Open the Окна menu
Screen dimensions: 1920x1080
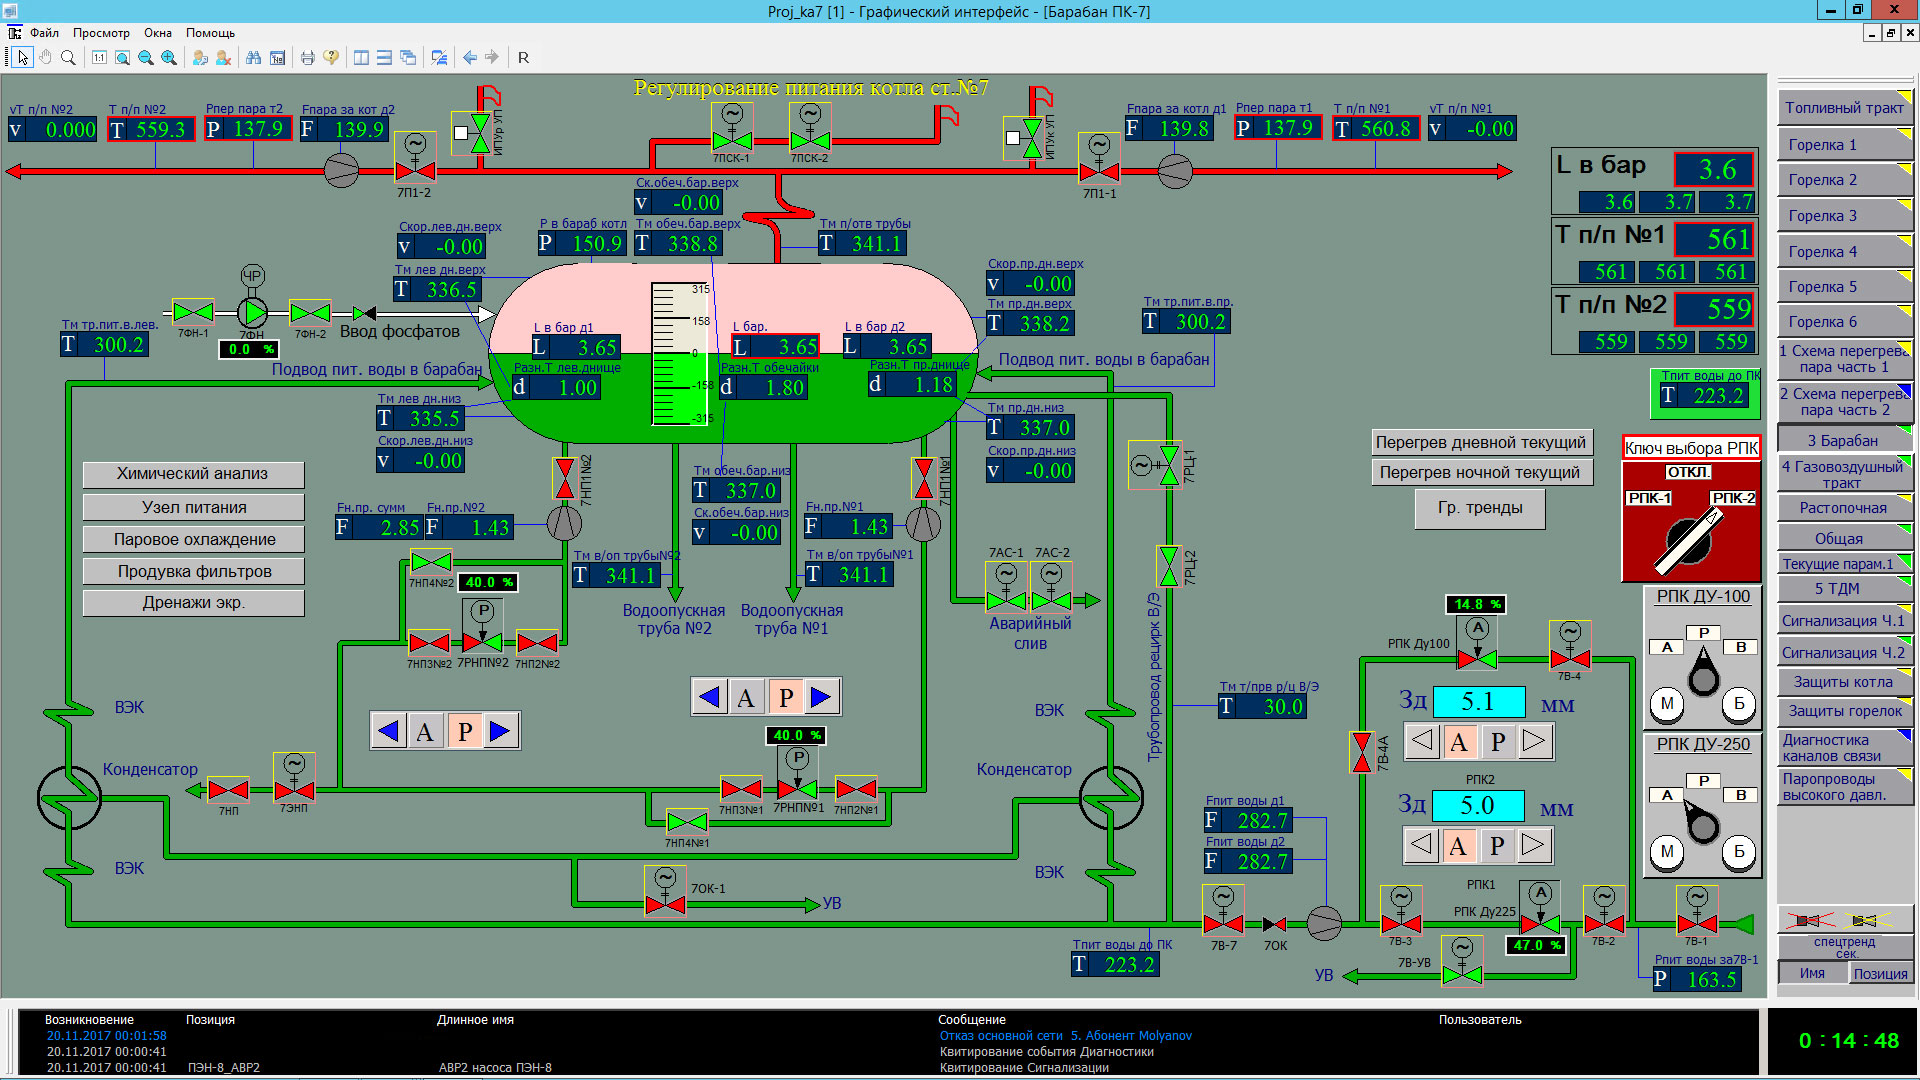pyautogui.click(x=158, y=33)
